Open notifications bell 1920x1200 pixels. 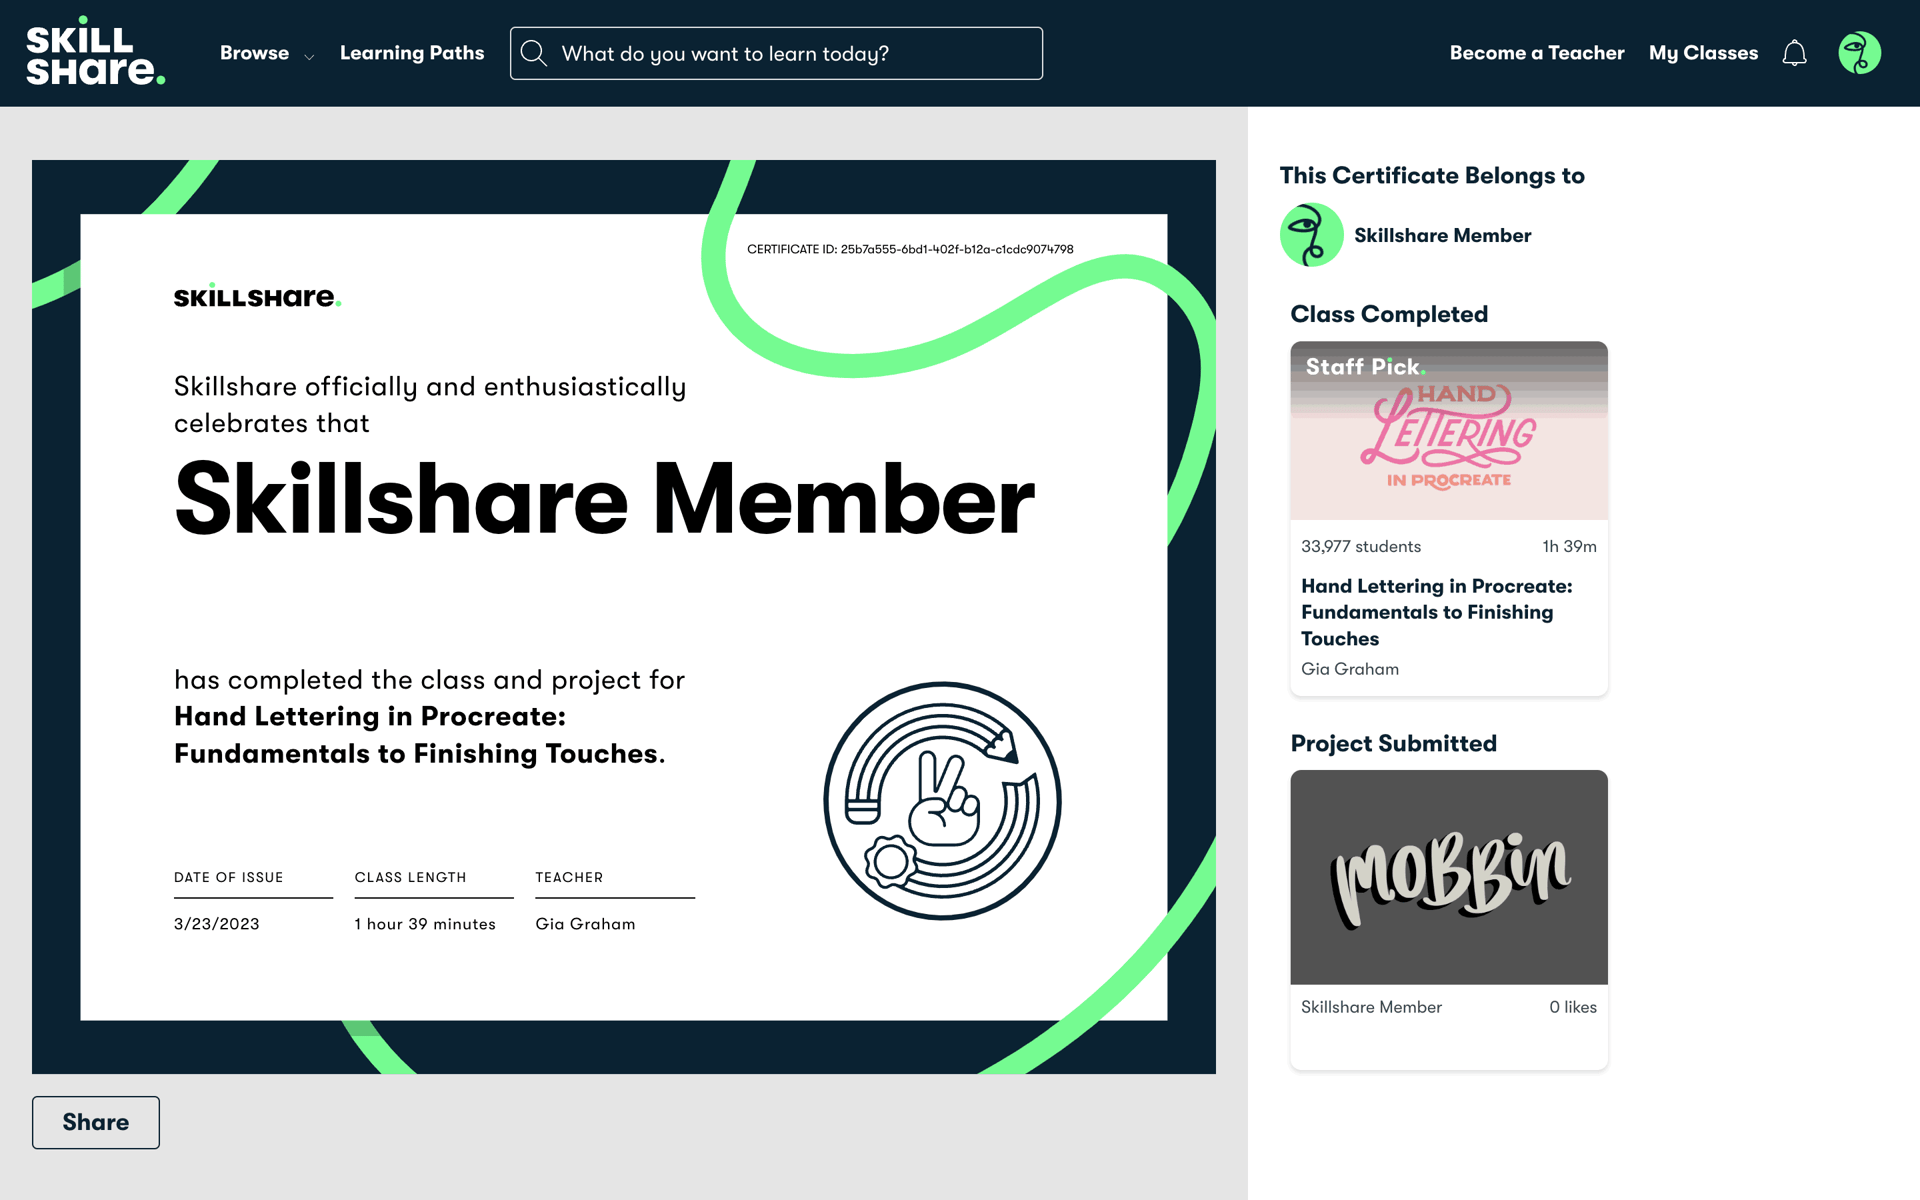tap(1795, 53)
